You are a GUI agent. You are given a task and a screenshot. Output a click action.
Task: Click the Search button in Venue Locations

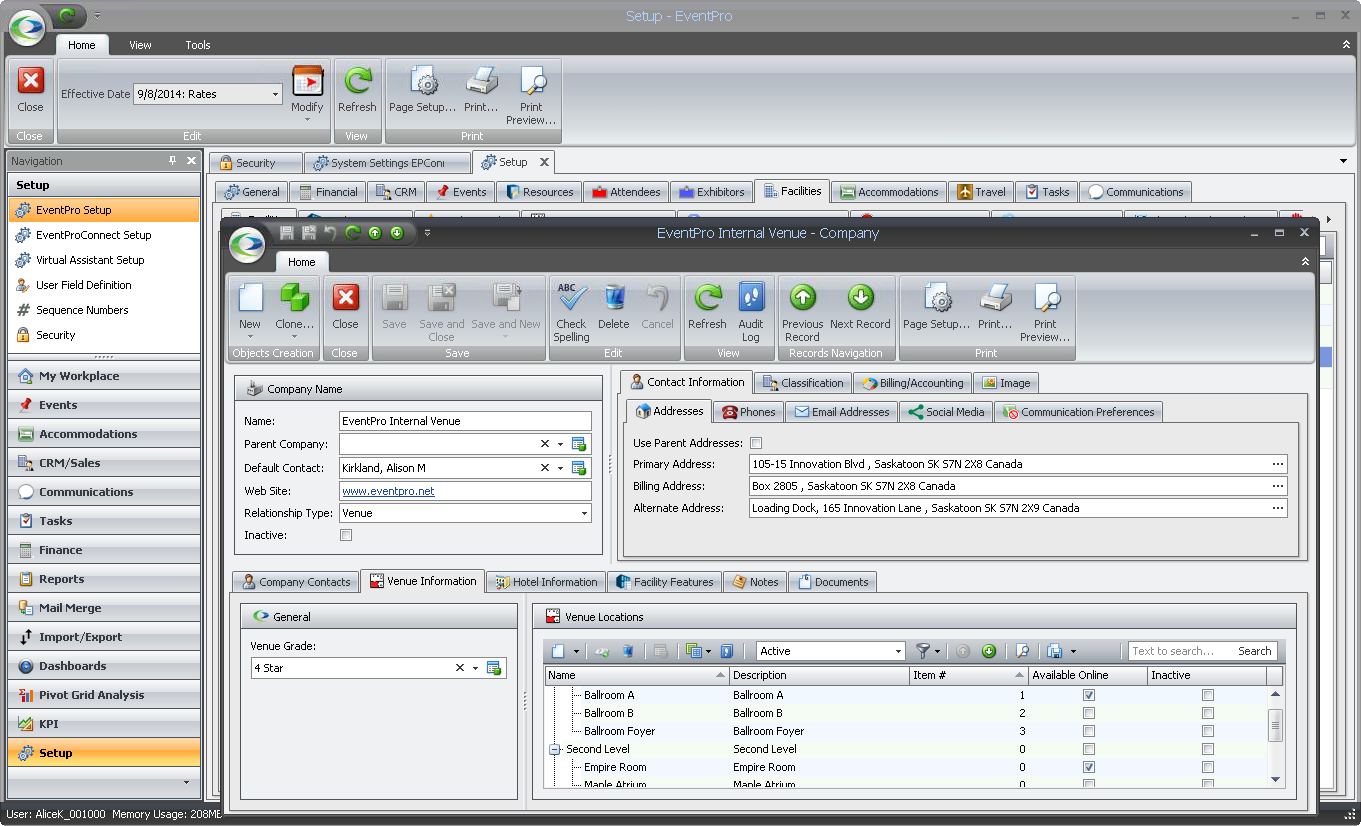pos(1254,651)
